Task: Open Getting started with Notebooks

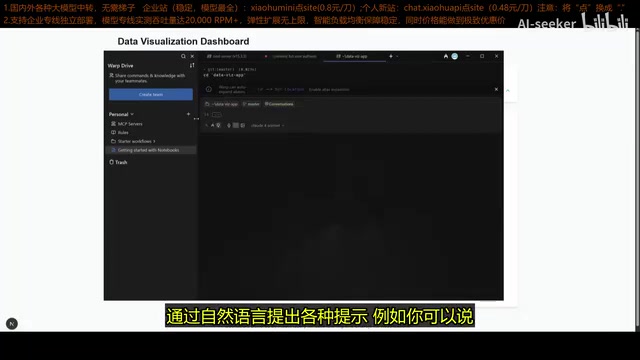Action: (x=151, y=150)
